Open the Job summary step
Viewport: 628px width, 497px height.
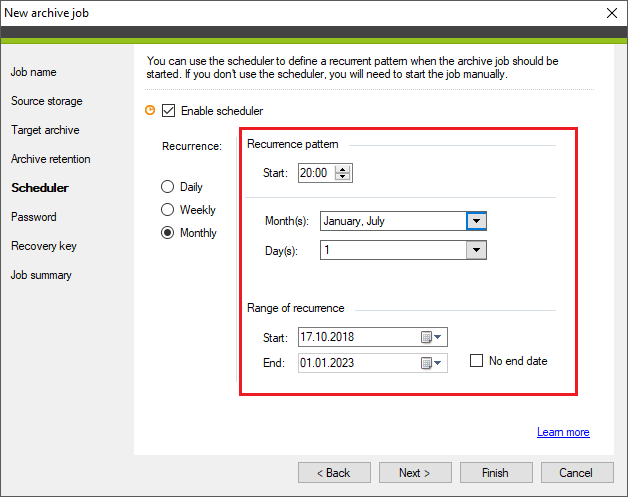click(x=41, y=275)
